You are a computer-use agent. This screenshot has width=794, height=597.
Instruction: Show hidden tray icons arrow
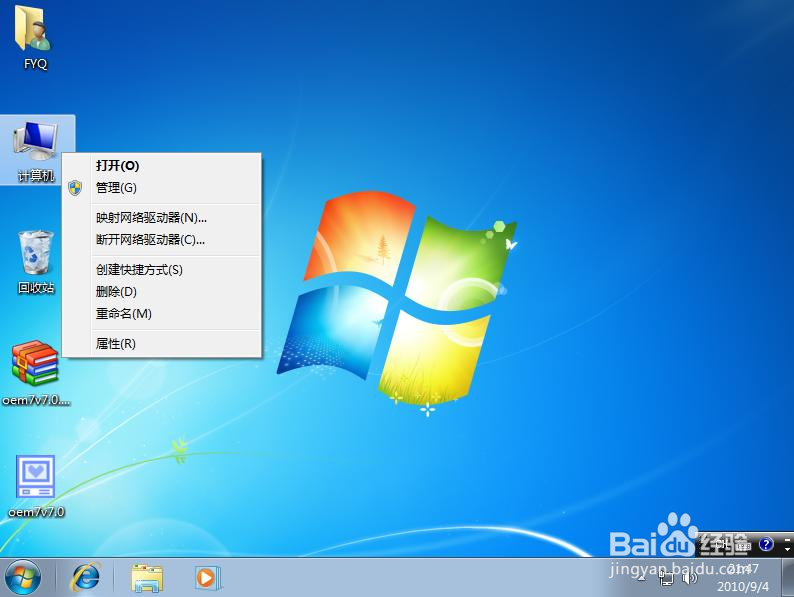642,577
